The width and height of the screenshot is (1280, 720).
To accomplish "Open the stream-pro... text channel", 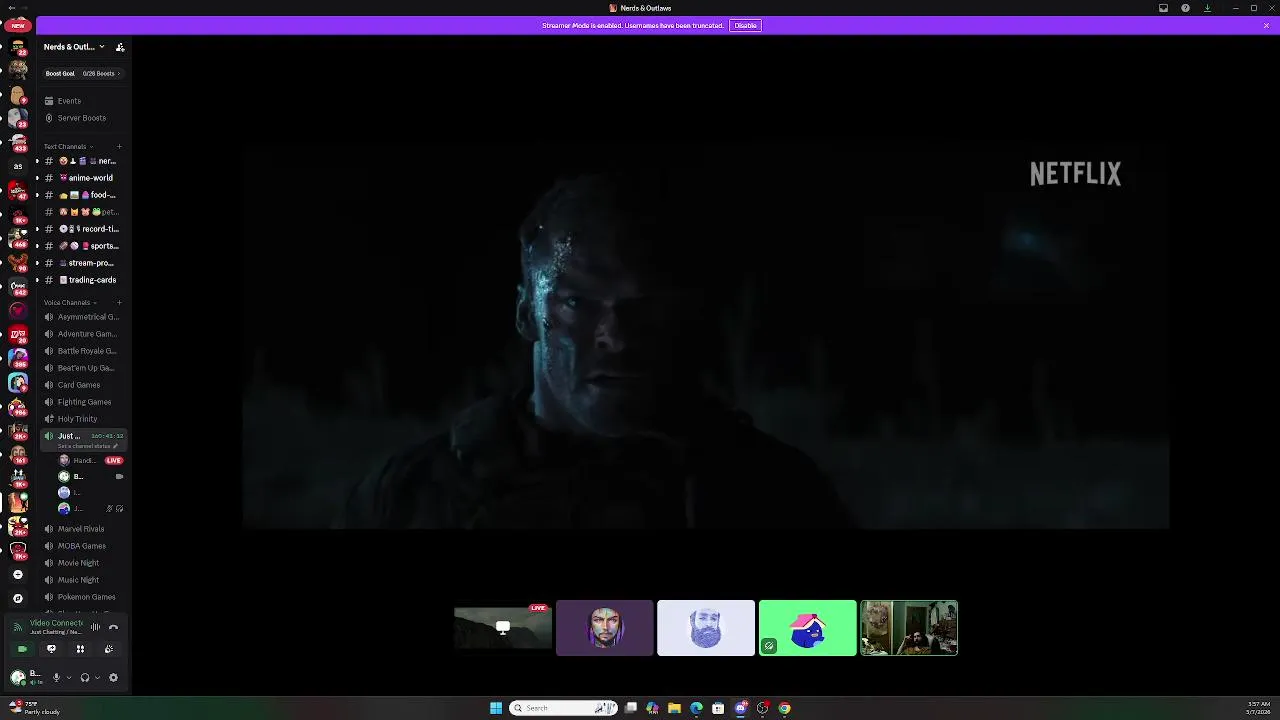I will (x=83, y=263).
